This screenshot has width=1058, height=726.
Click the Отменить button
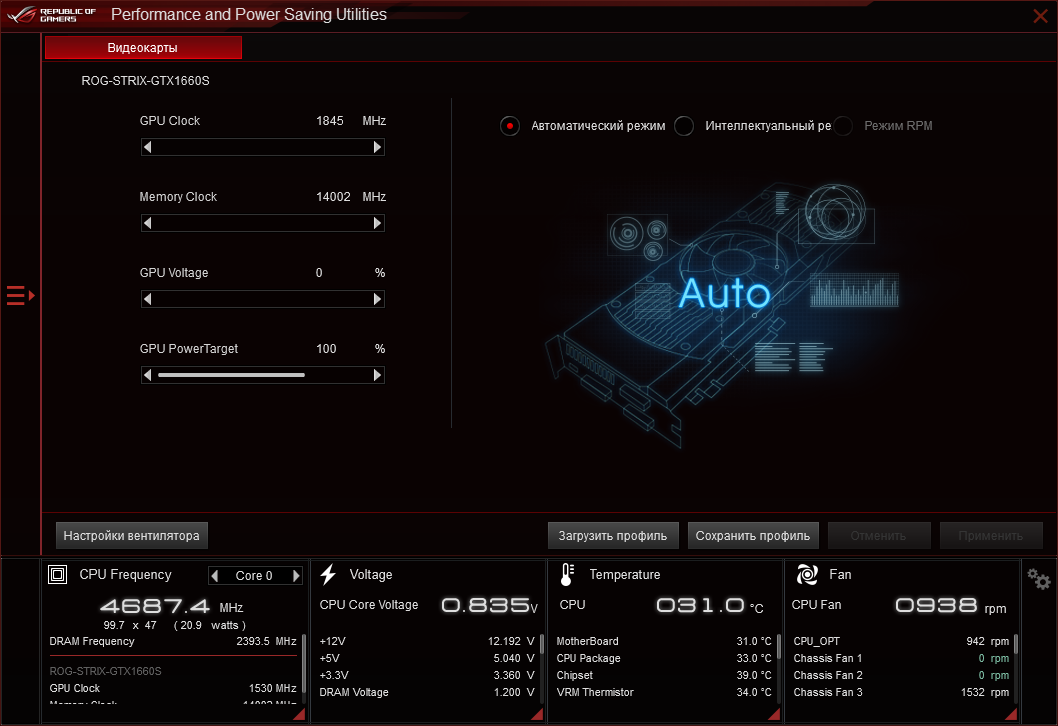(x=879, y=536)
